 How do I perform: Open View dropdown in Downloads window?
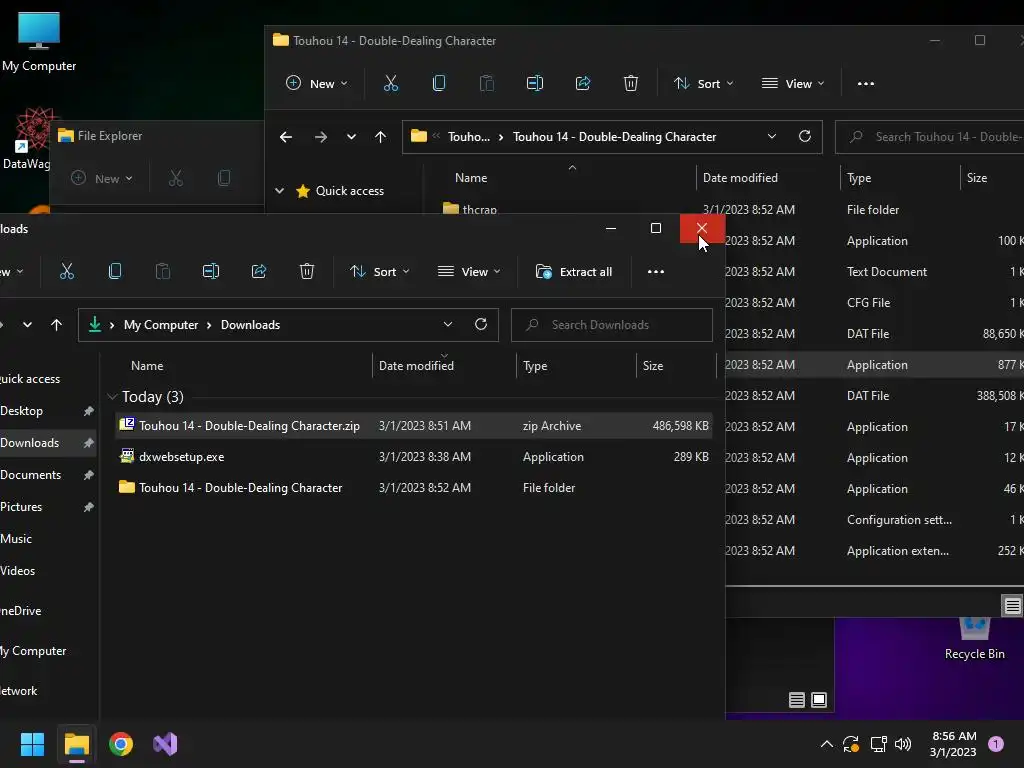(x=469, y=272)
